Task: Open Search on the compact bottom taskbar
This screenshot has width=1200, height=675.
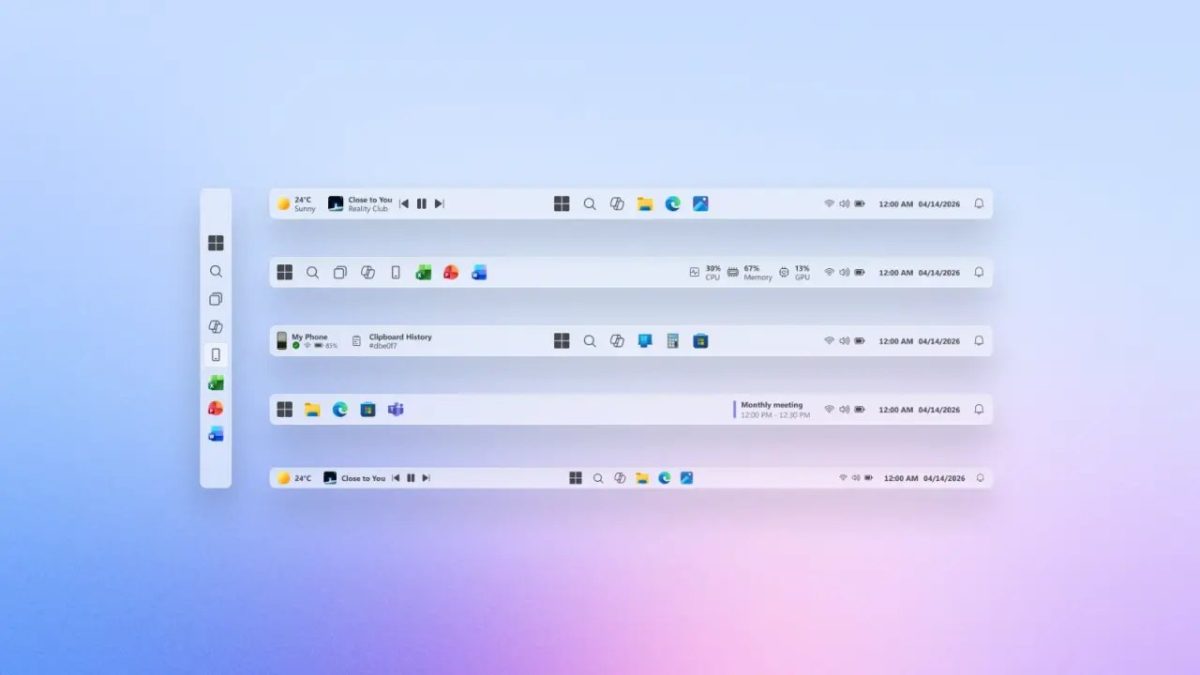Action: pos(598,478)
